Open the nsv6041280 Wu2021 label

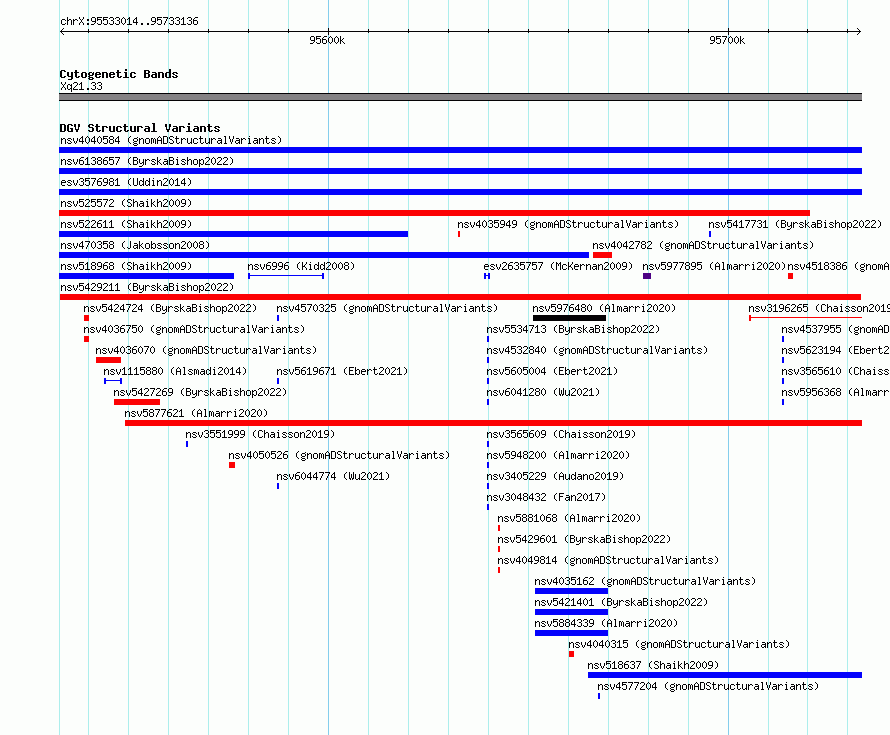tap(543, 392)
